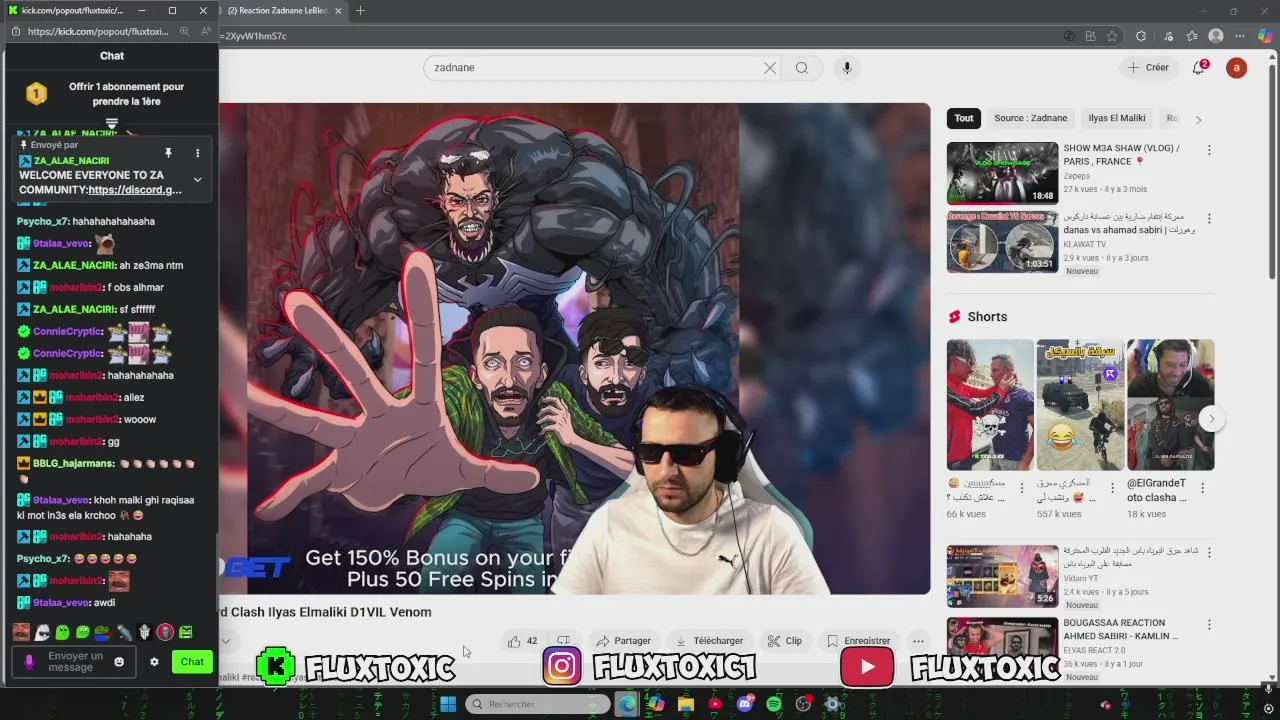The height and width of the screenshot is (720, 1280).
Task: Click read aloud icon in Kick popout address bar
Action: click(204, 32)
